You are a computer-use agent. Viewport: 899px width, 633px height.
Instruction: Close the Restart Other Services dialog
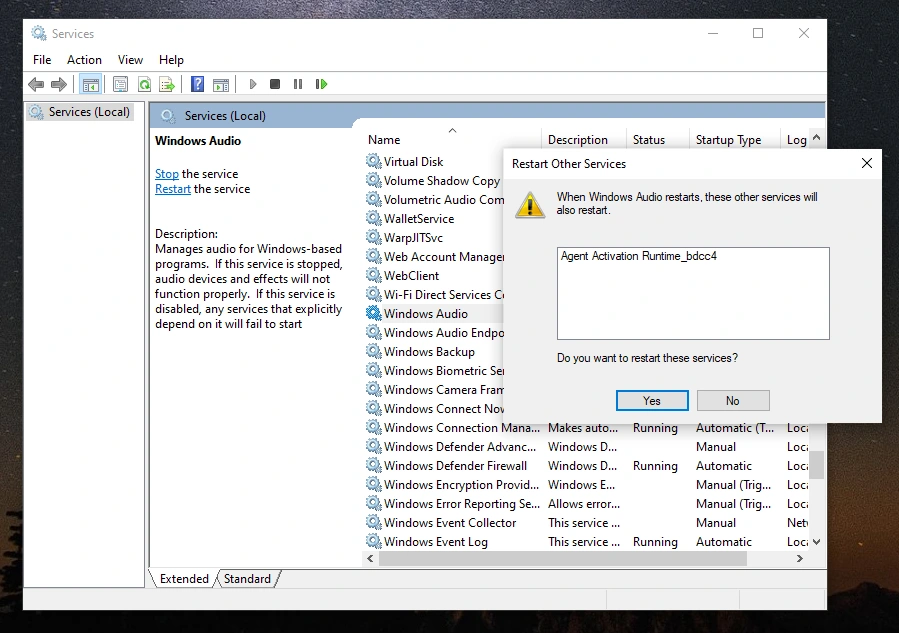(x=867, y=163)
